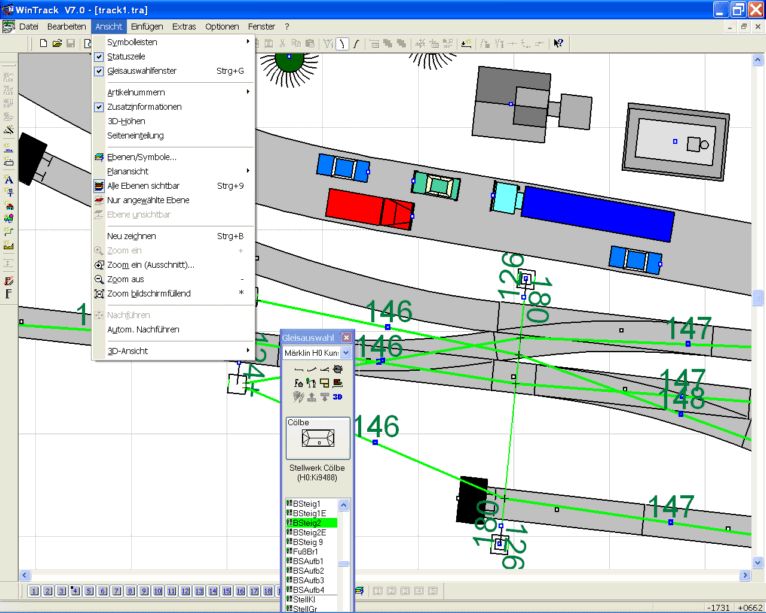
Task: Click the Open file folder icon
Action: [x=57, y=43]
